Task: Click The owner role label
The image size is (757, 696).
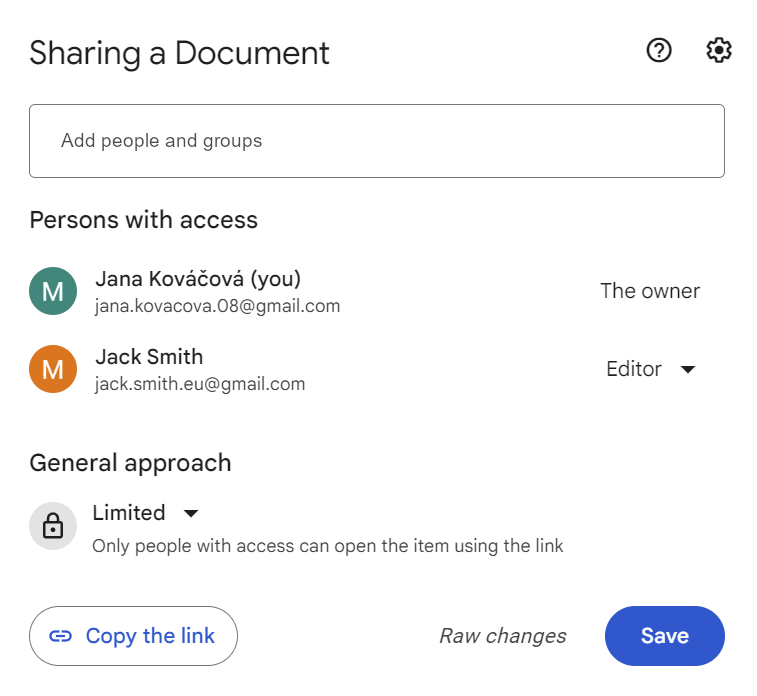Action: point(650,291)
